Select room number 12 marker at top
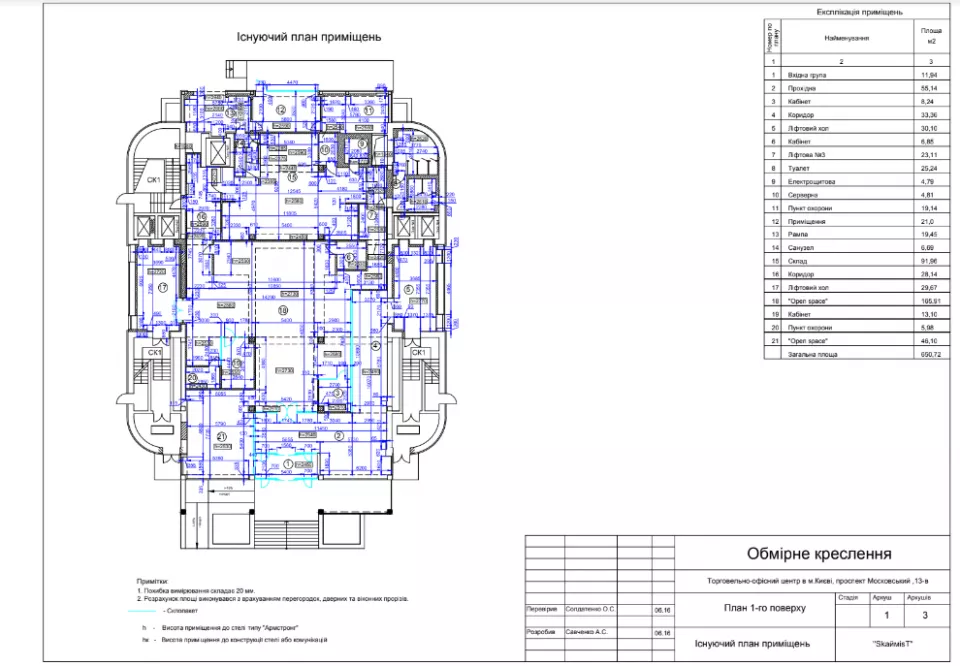The image size is (960, 666). point(282,110)
